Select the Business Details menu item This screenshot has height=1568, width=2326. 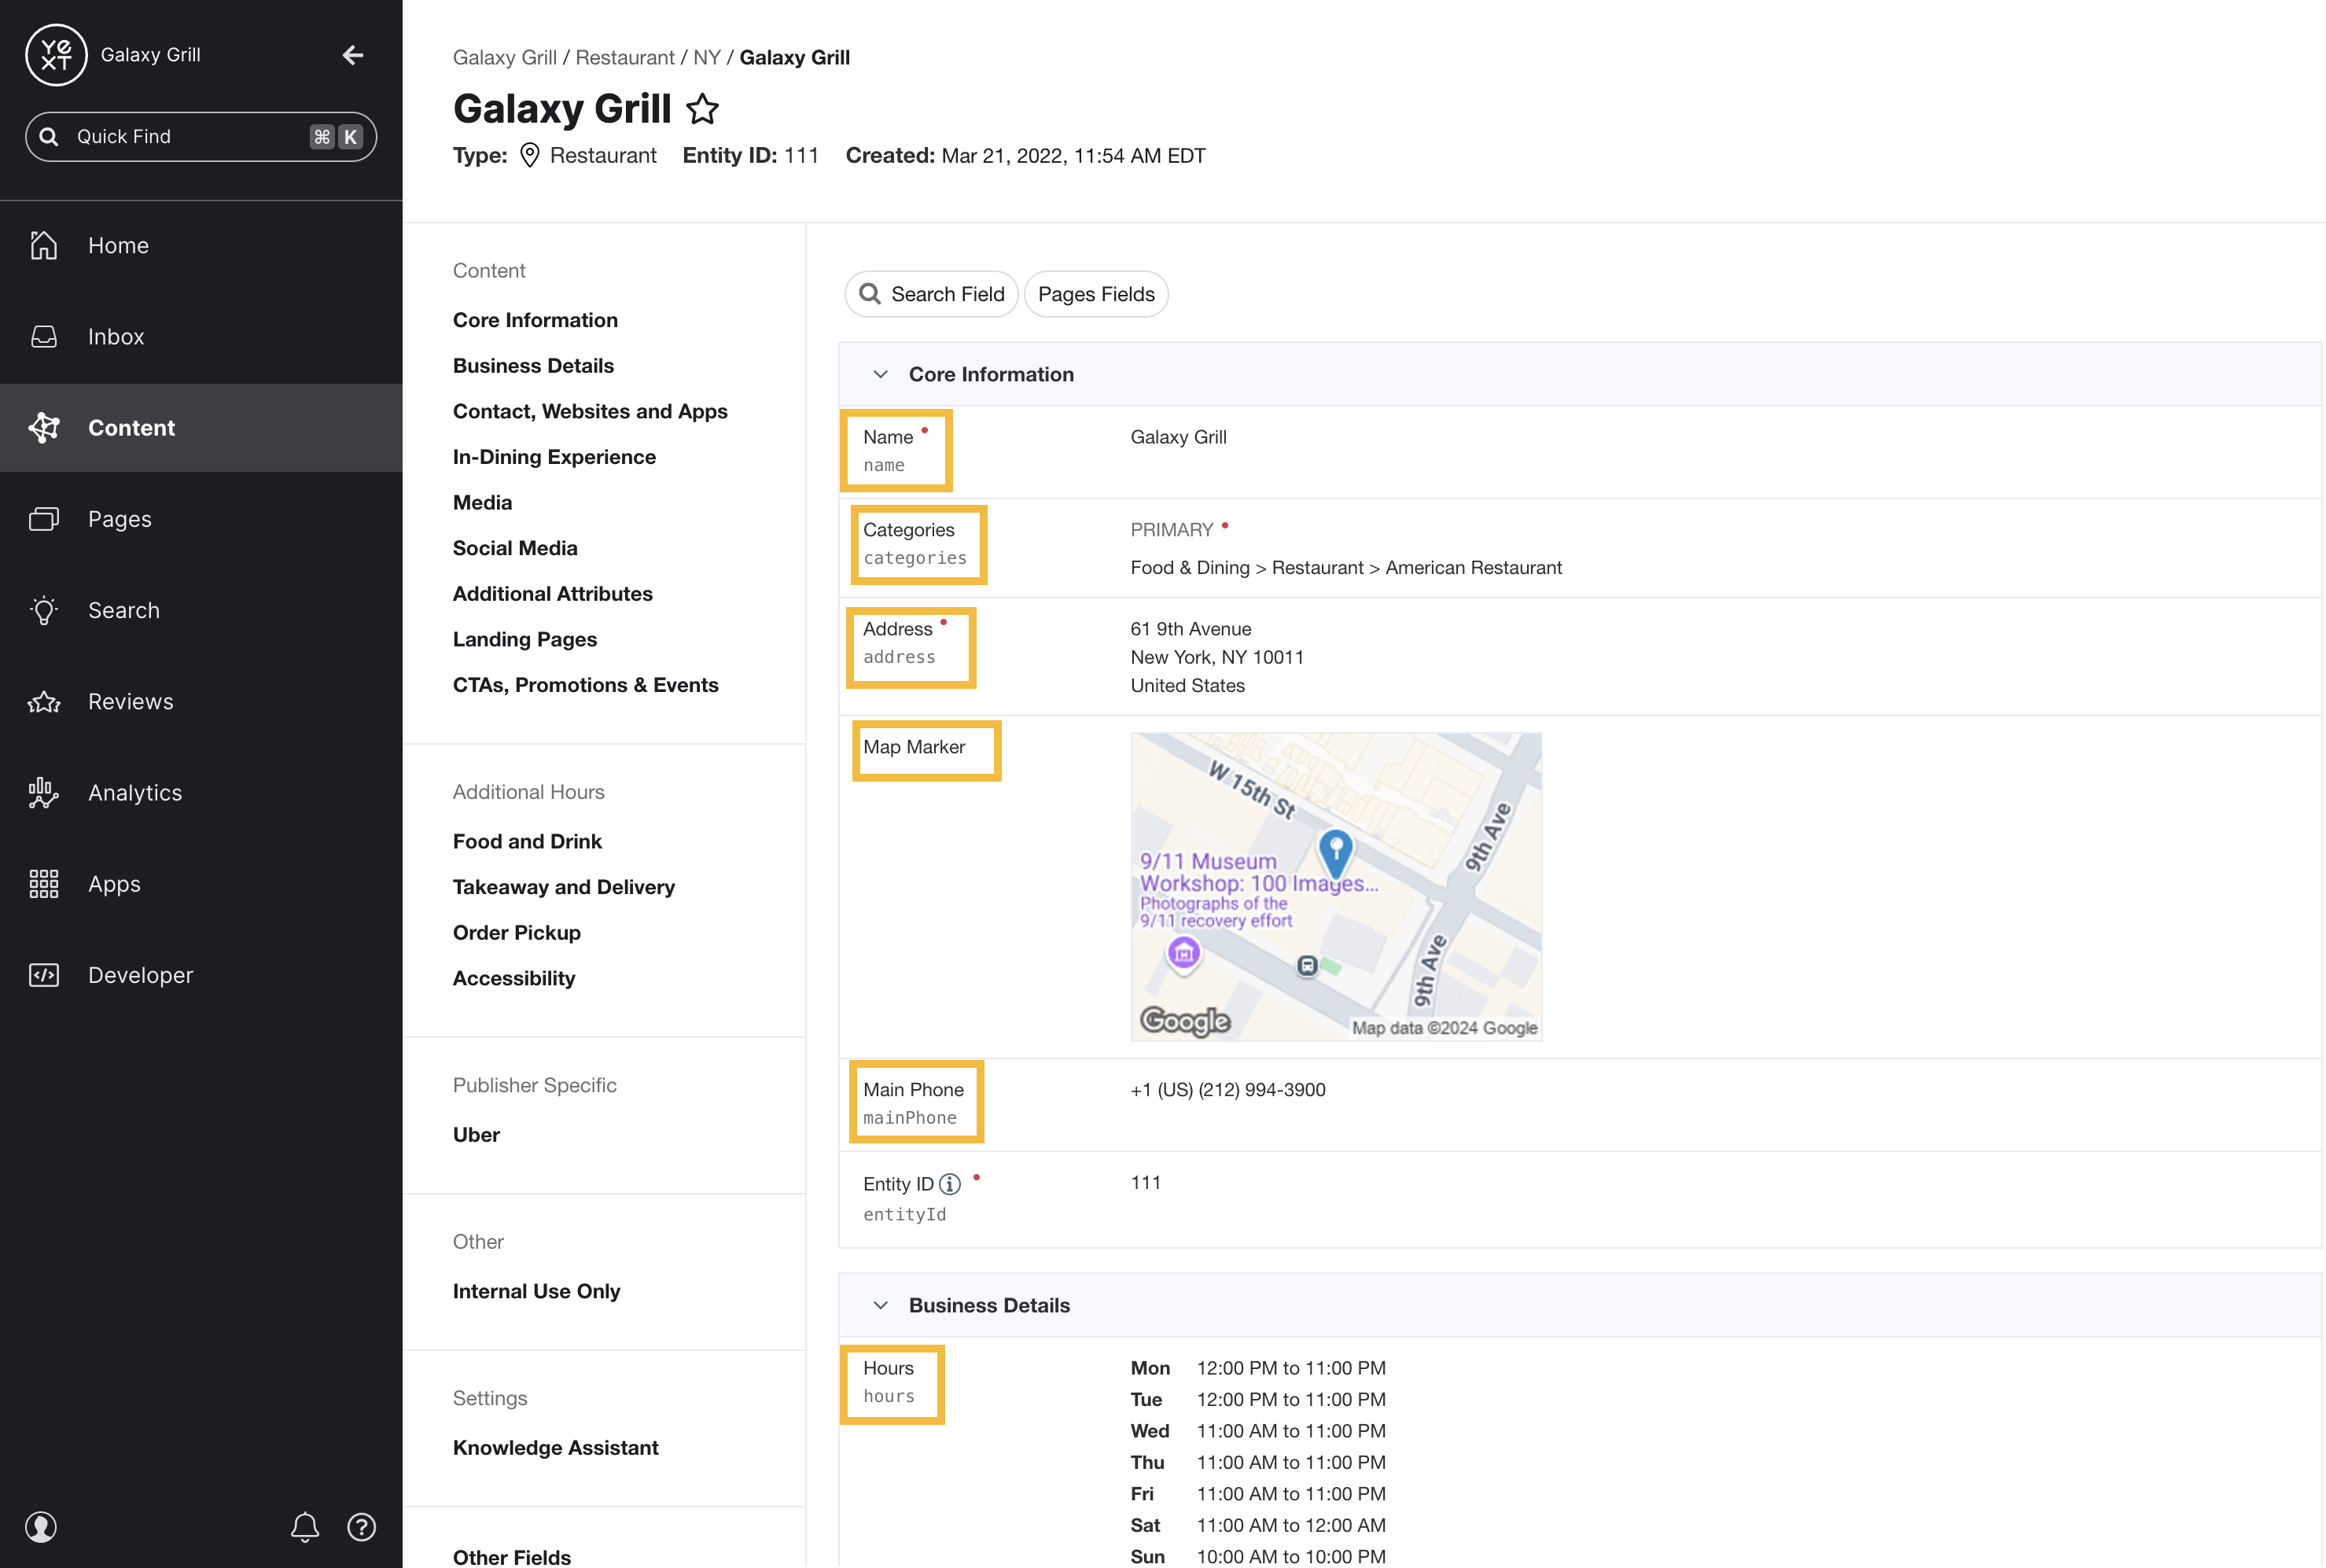(532, 366)
